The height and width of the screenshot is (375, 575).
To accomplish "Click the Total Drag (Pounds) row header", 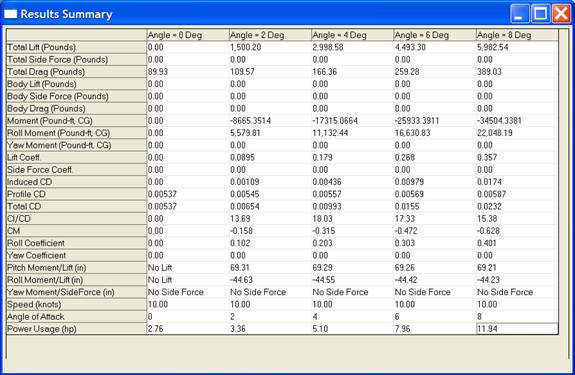I will (x=76, y=72).
